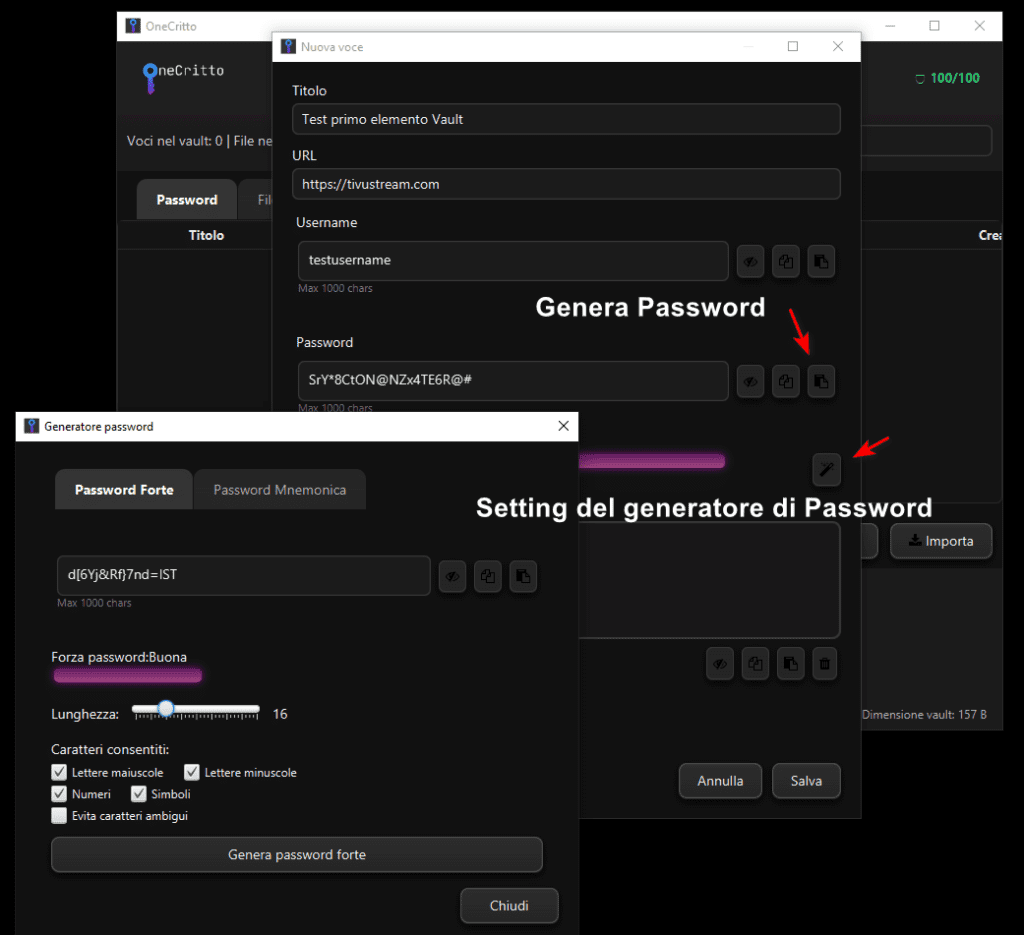The width and height of the screenshot is (1024, 935).
Task: Click Salva in Nuova voce dialog
Action: click(807, 781)
